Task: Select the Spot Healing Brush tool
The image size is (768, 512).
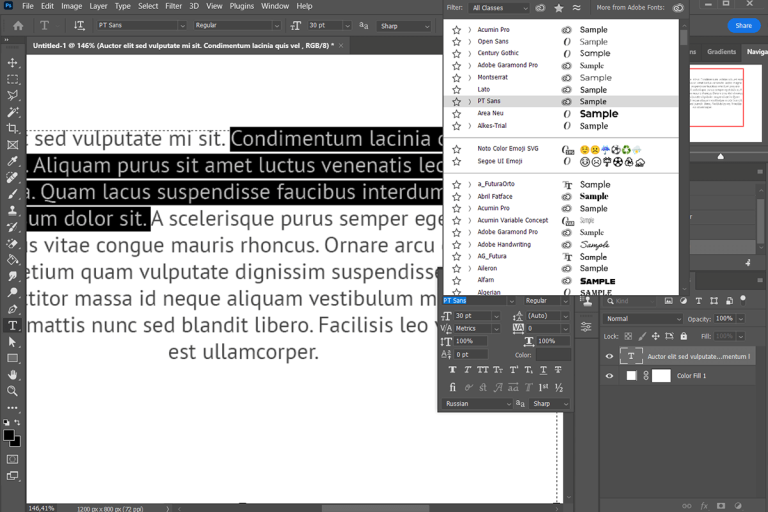Action: [13, 177]
